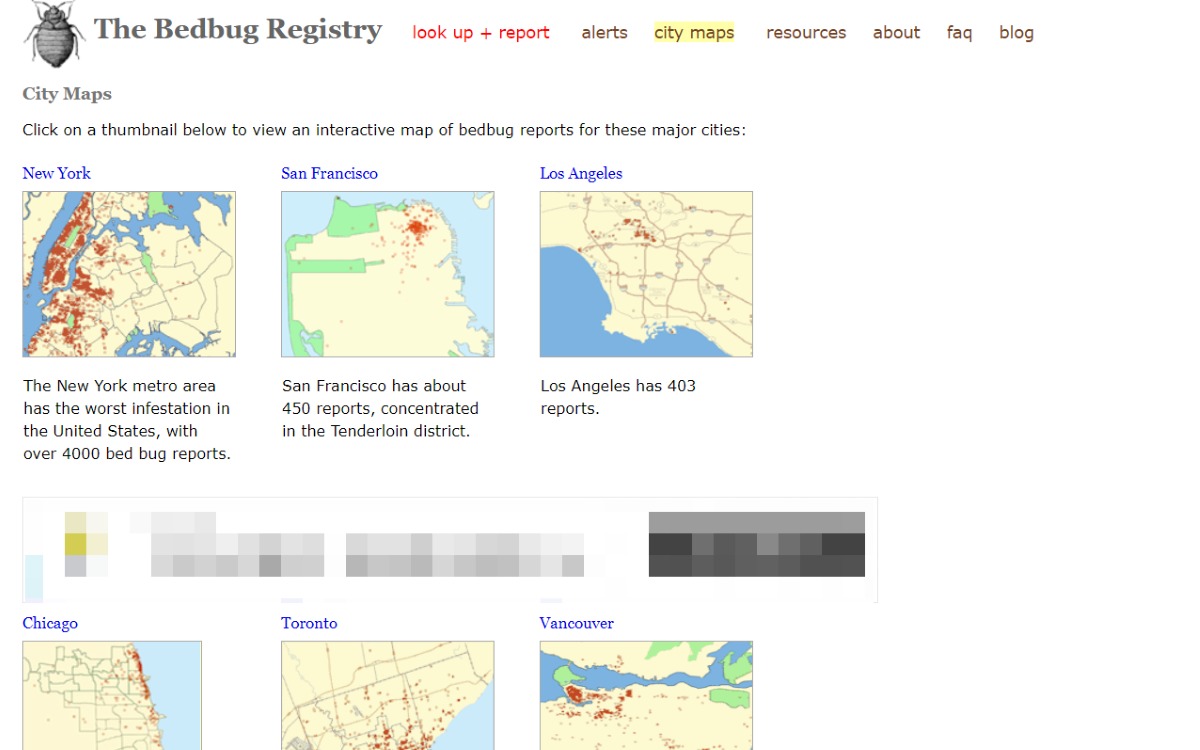View the Vancouver map thumbnail
The height and width of the screenshot is (750, 1200).
tap(646, 695)
